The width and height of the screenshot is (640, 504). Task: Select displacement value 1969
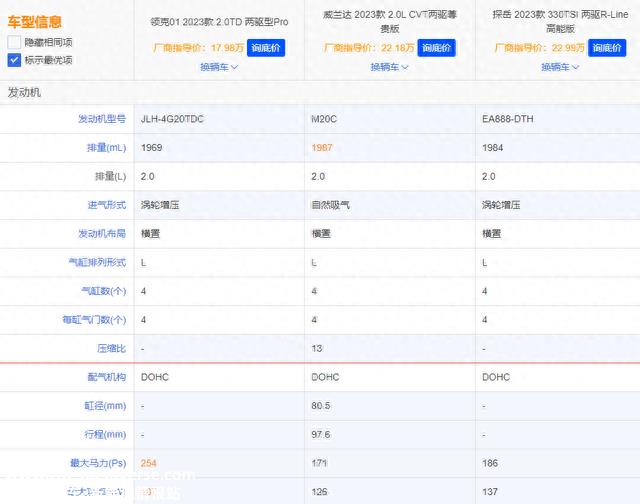pyautogui.click(x=151, y=148)
